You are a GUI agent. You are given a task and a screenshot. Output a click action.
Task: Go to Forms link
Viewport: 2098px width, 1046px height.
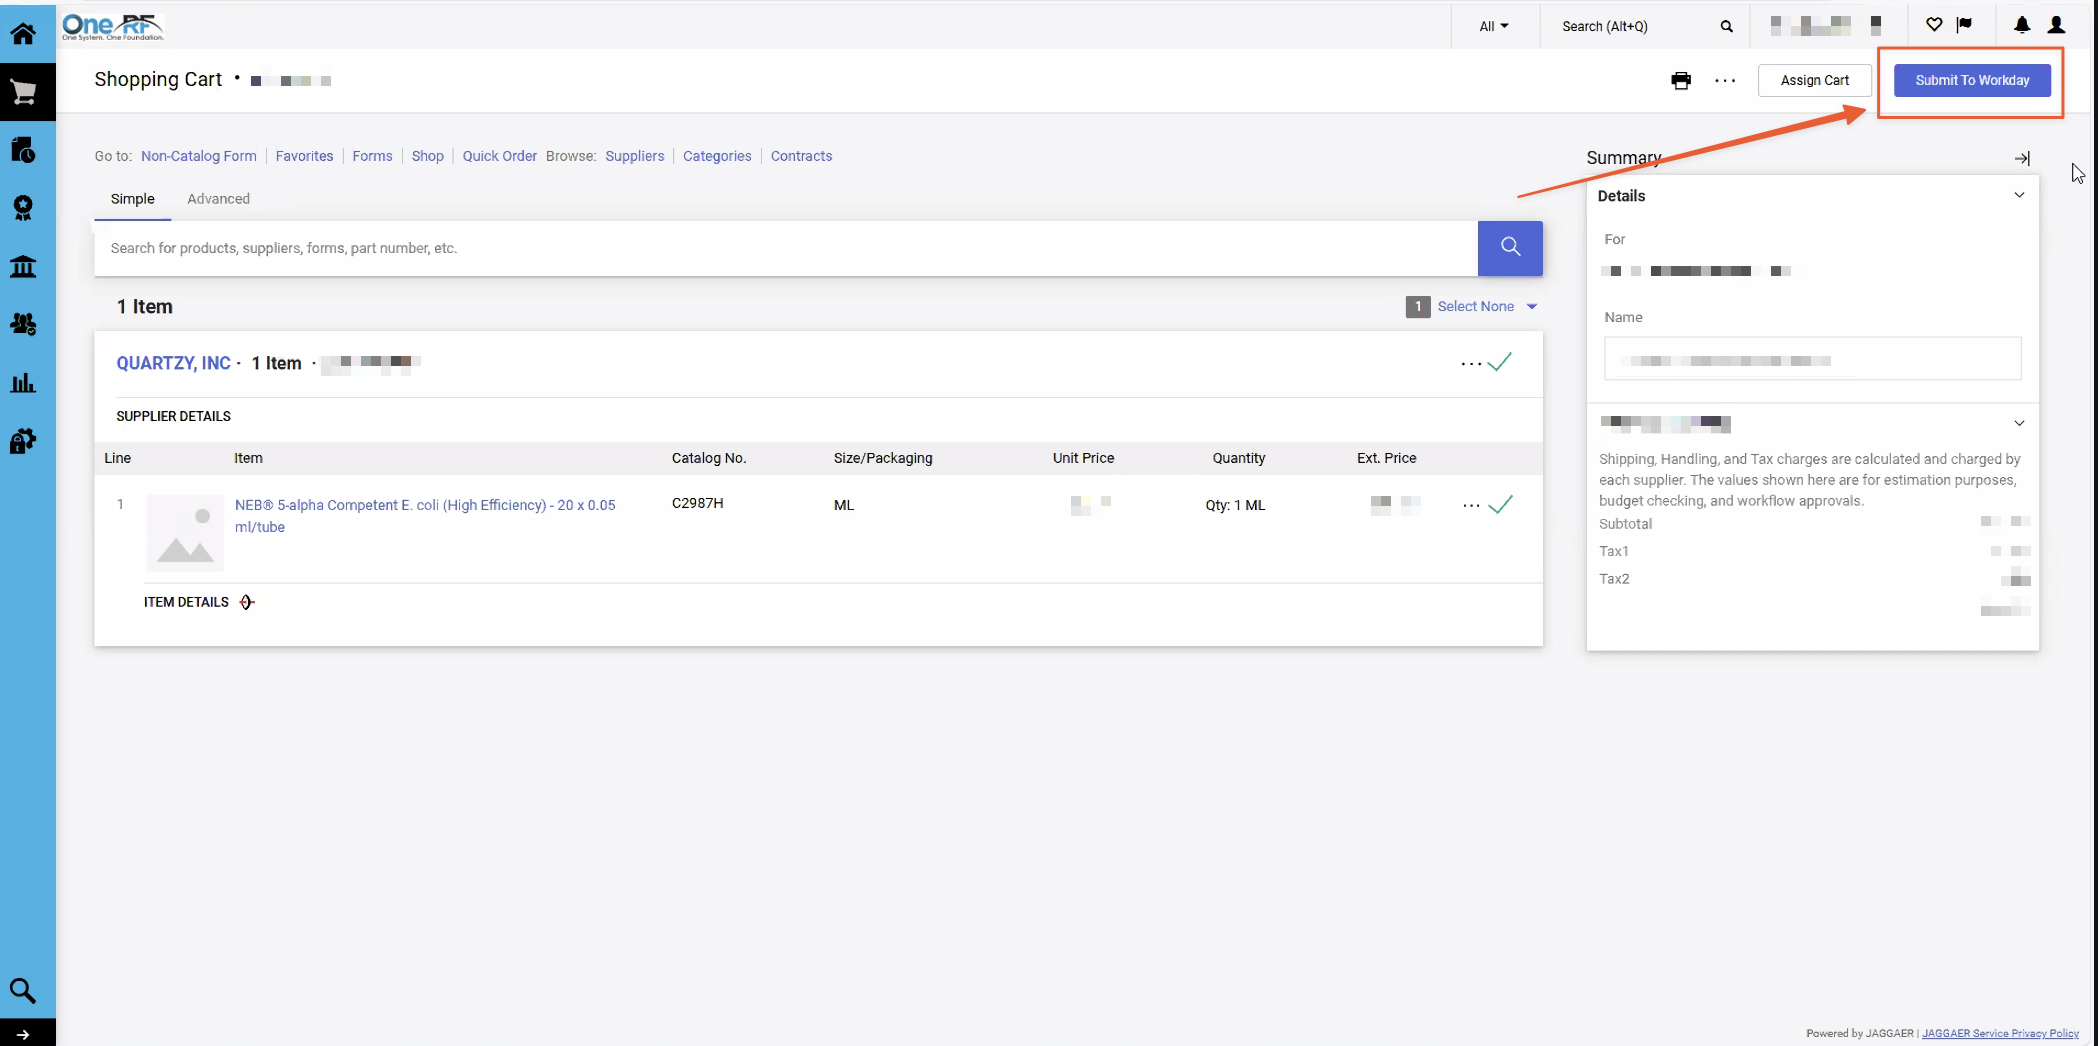point(372,156)
